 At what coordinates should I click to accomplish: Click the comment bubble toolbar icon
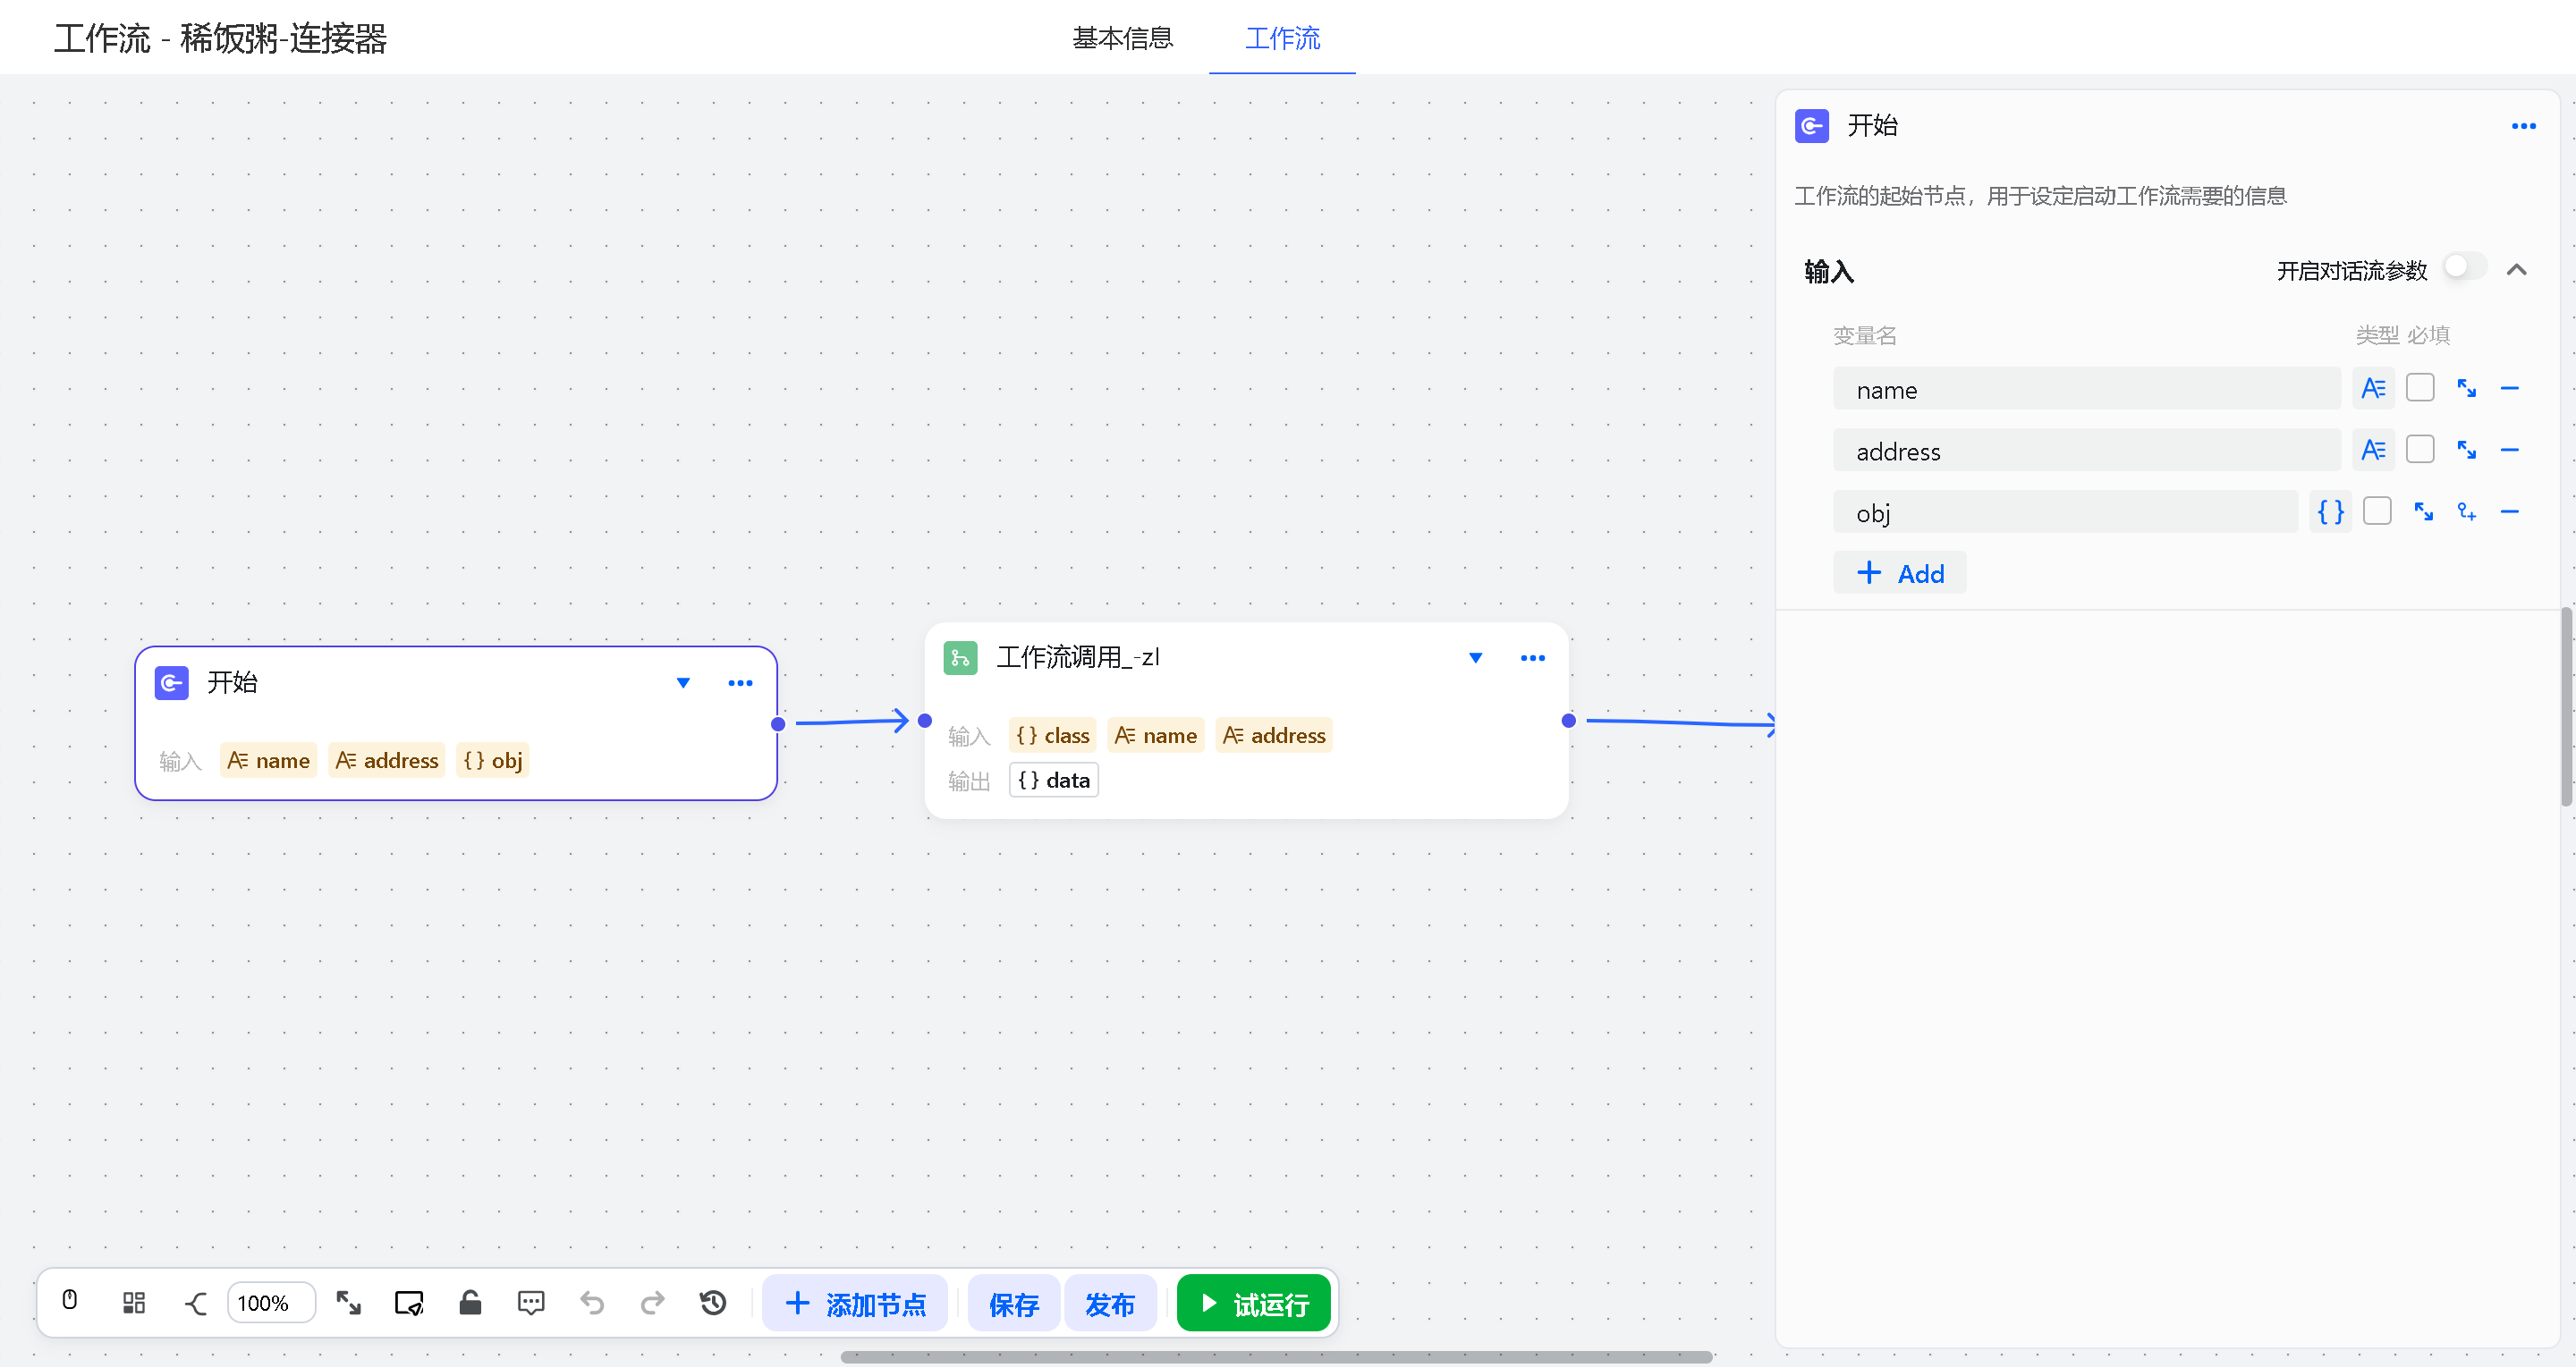point(531,1303)
